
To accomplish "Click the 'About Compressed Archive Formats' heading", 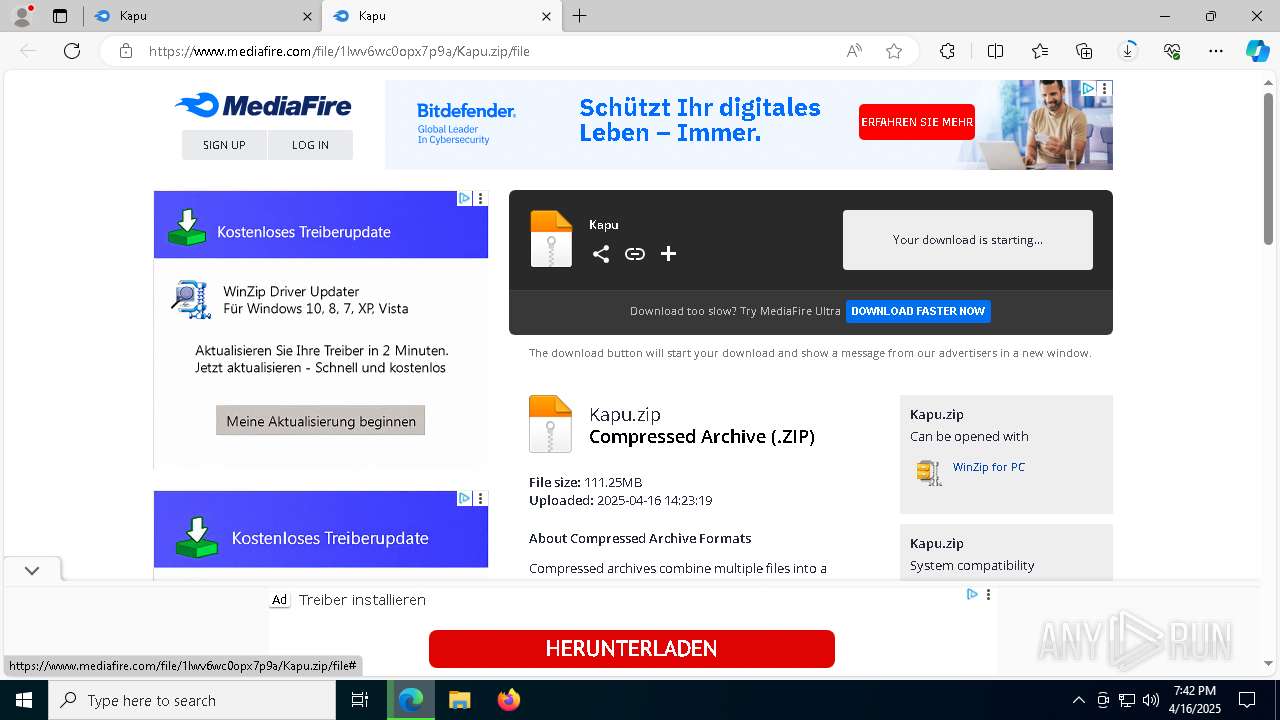I will click(640, 538).
